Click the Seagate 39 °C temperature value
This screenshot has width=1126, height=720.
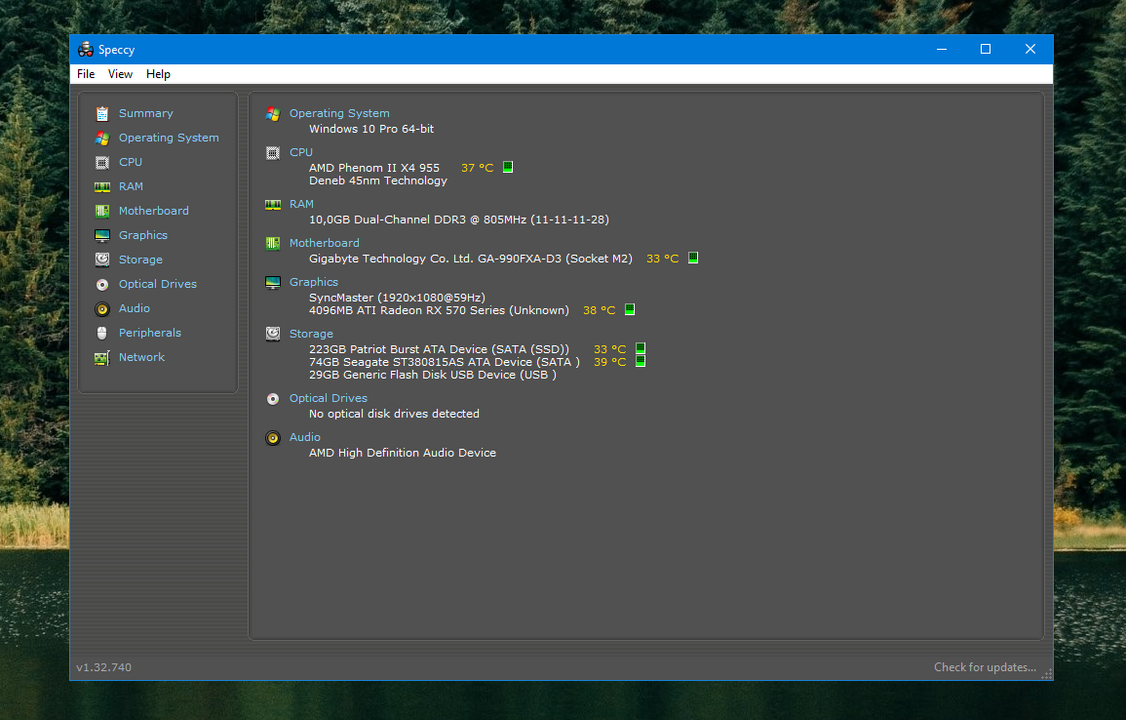pyautogui.click(x=610, y=363)
